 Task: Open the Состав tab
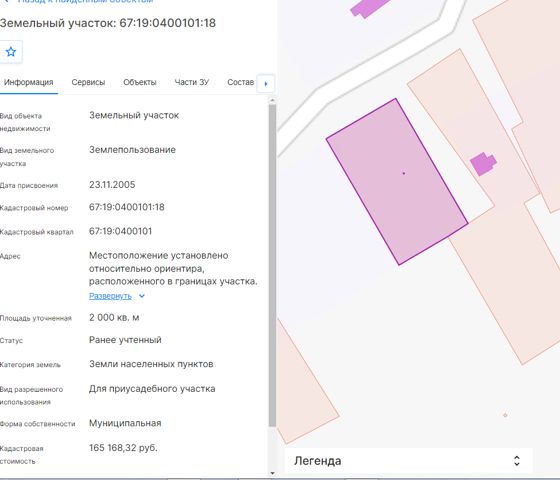click(x=240, y=82)
